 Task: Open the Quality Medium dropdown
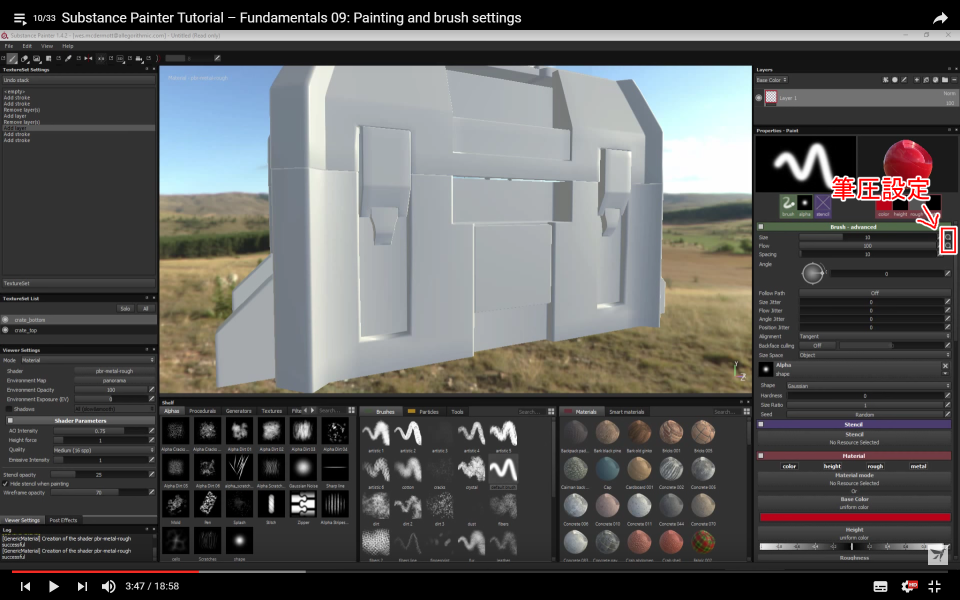tap(104, 449)
